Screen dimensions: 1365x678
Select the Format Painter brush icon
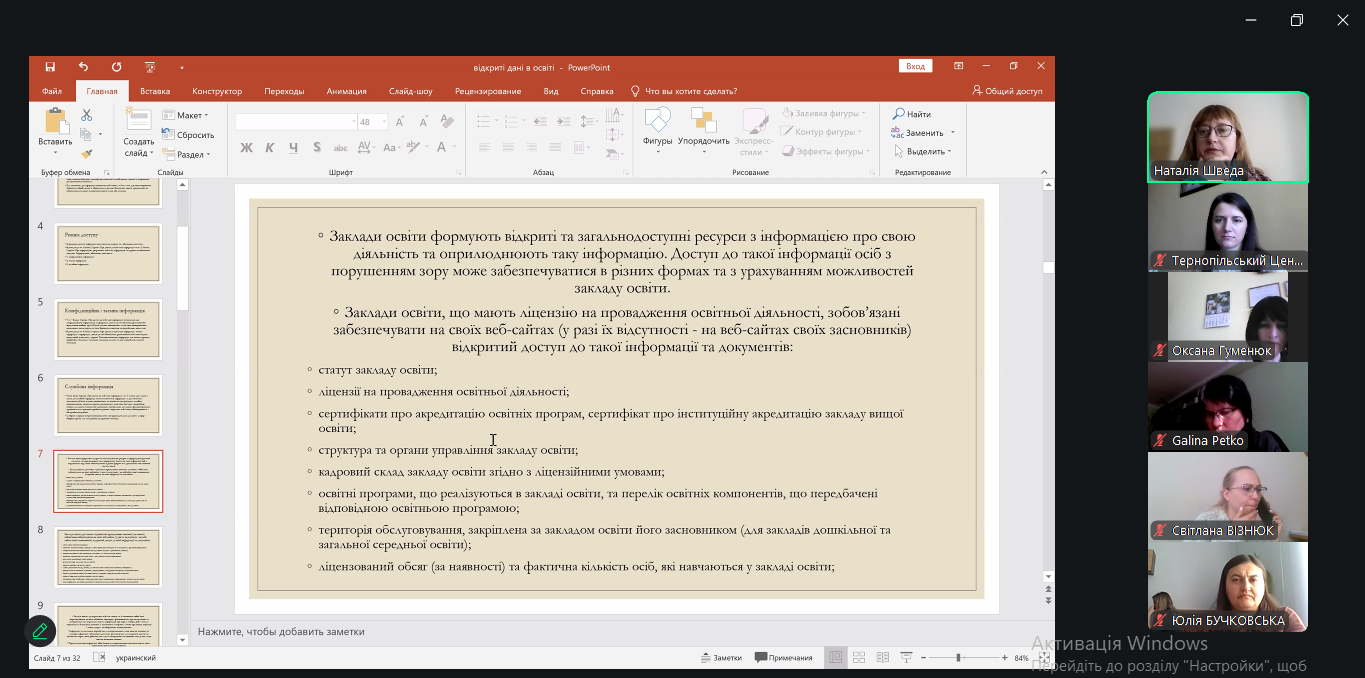pyautogui.click(x=87, y=154)
